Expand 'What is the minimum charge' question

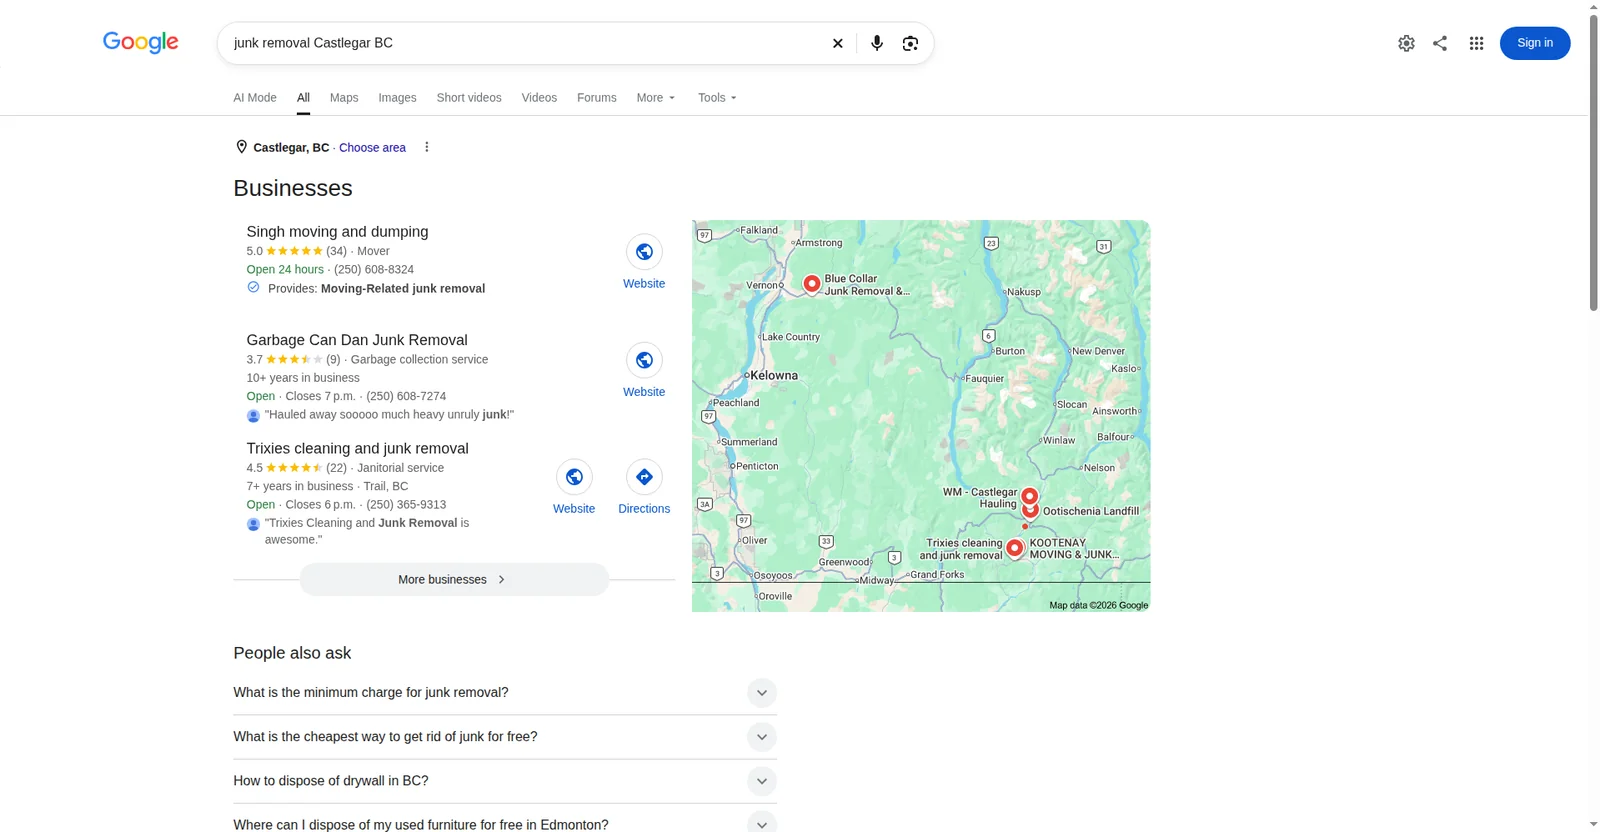click(762, 693)
